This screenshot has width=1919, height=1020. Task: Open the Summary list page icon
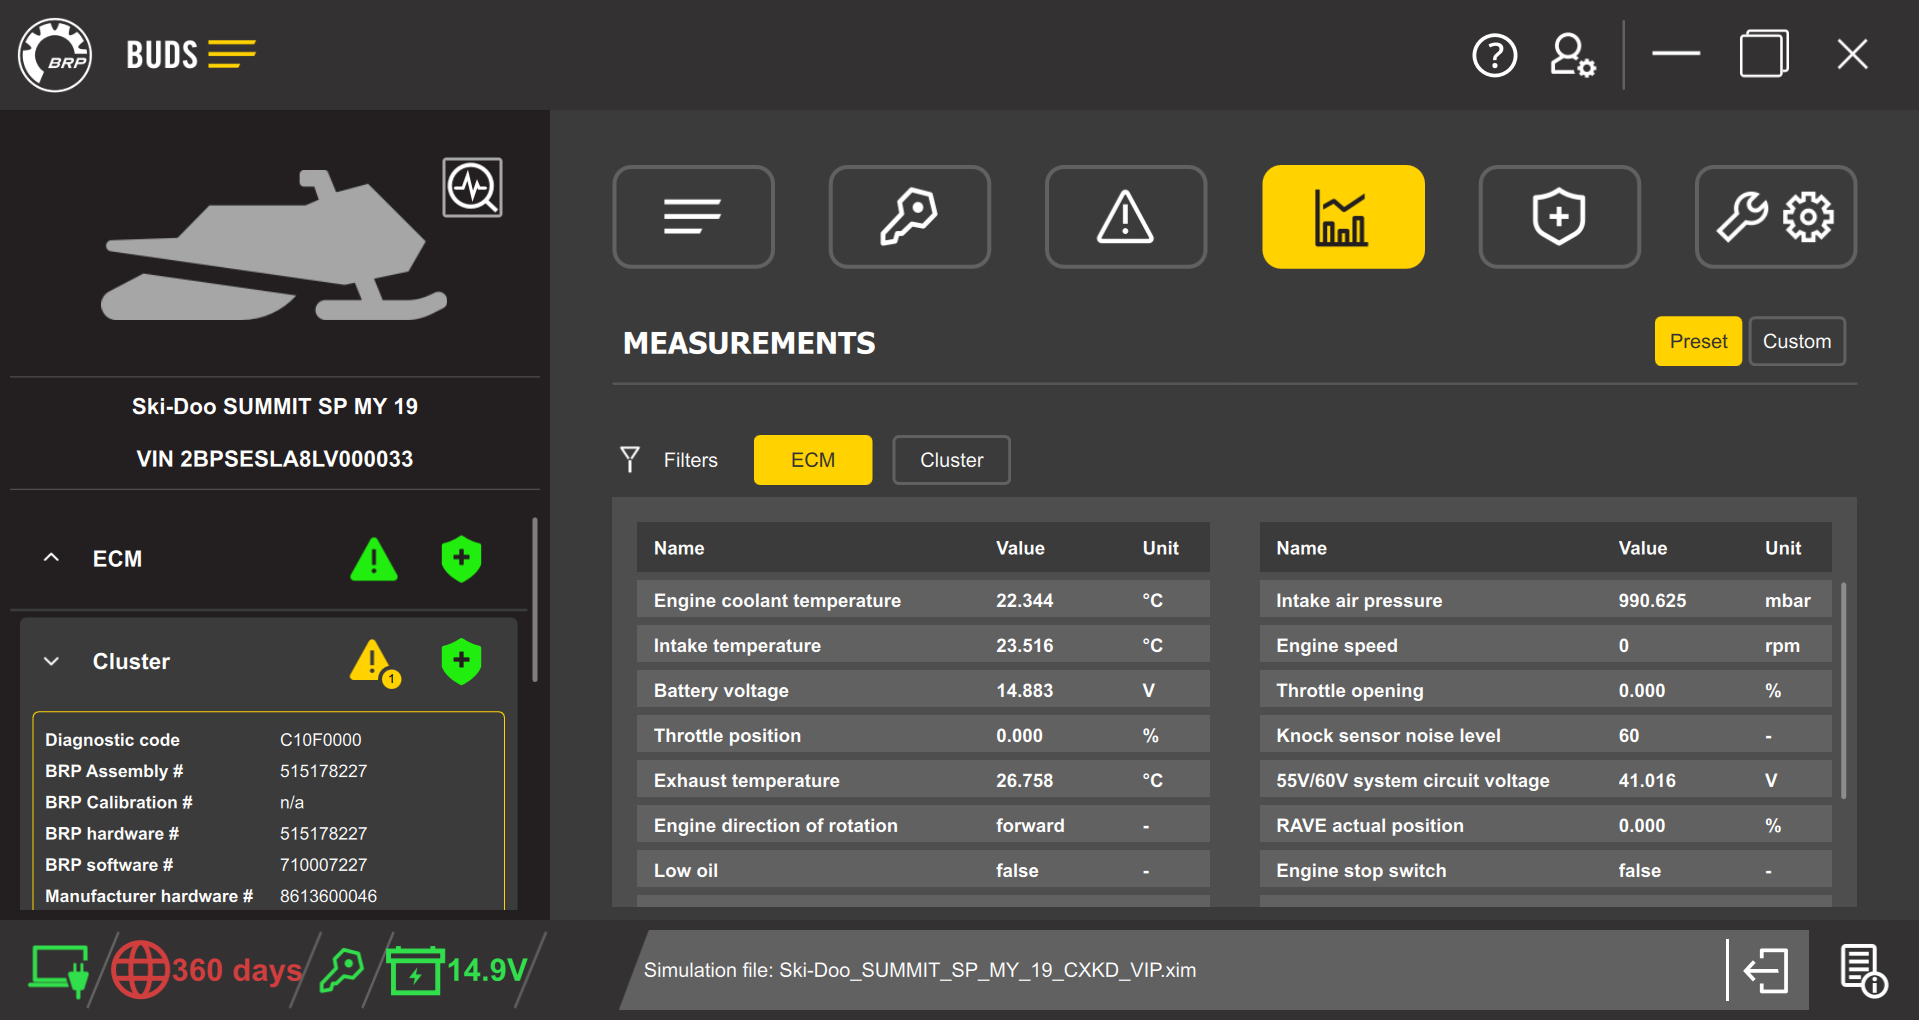(x=693, y=217)
